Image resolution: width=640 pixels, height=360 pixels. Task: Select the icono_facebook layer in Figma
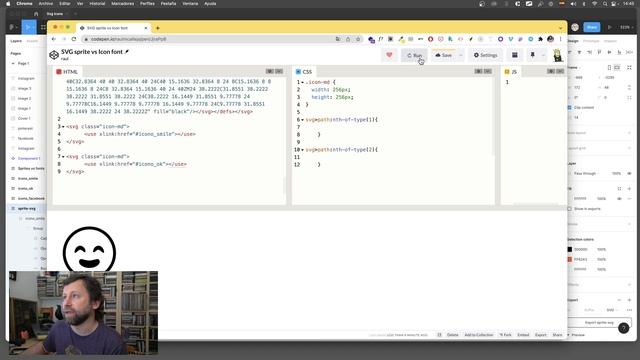[31, 198]
